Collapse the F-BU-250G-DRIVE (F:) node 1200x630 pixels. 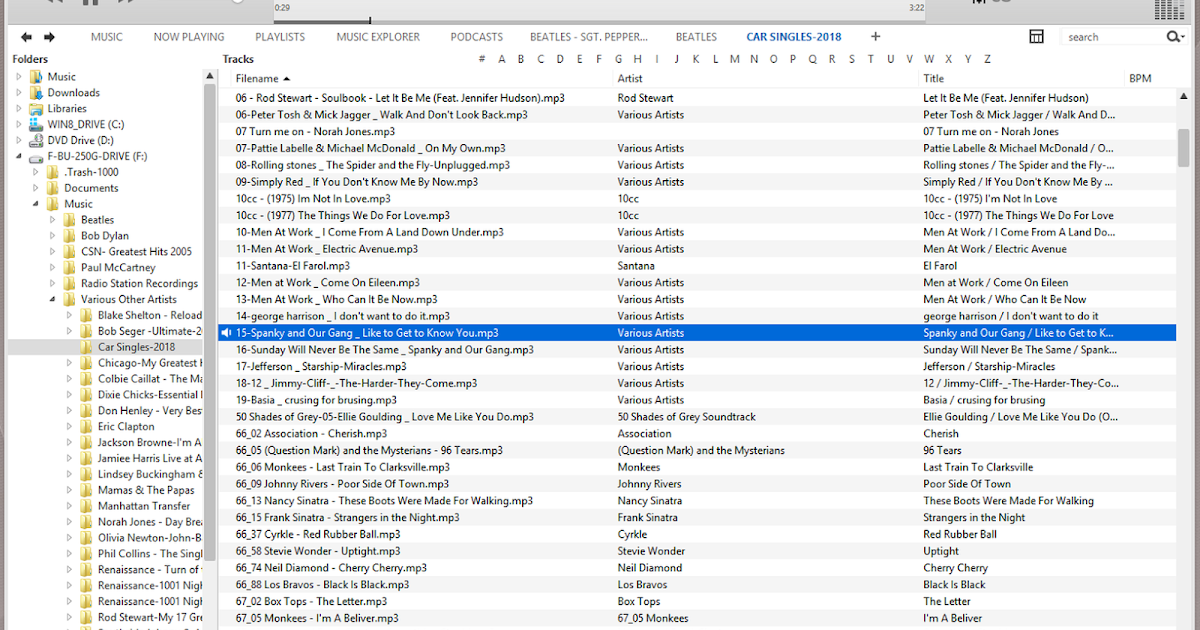tap(19, 157)
